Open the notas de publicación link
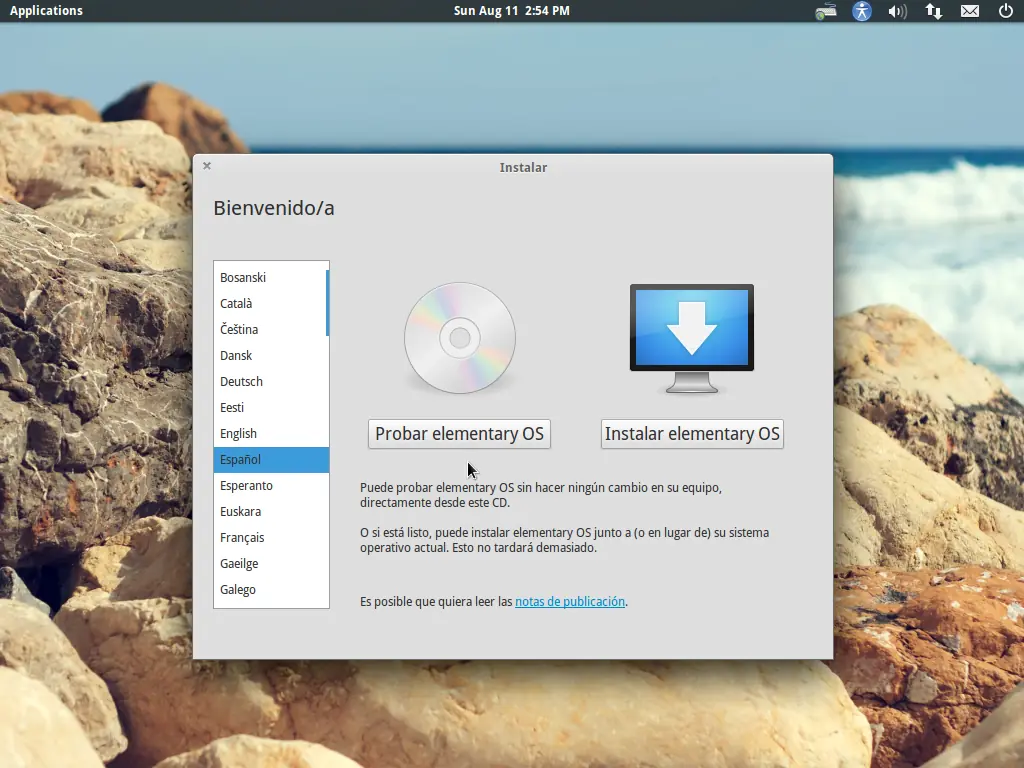The height and width of the screenshot is (768, 1024). (569, 601)
